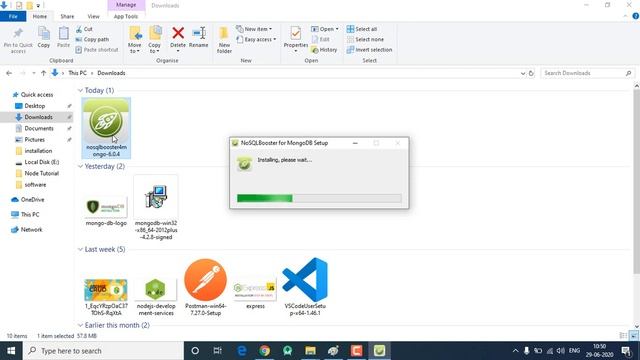Click This PC in the address breadcrumb

[x=77, y=73]
